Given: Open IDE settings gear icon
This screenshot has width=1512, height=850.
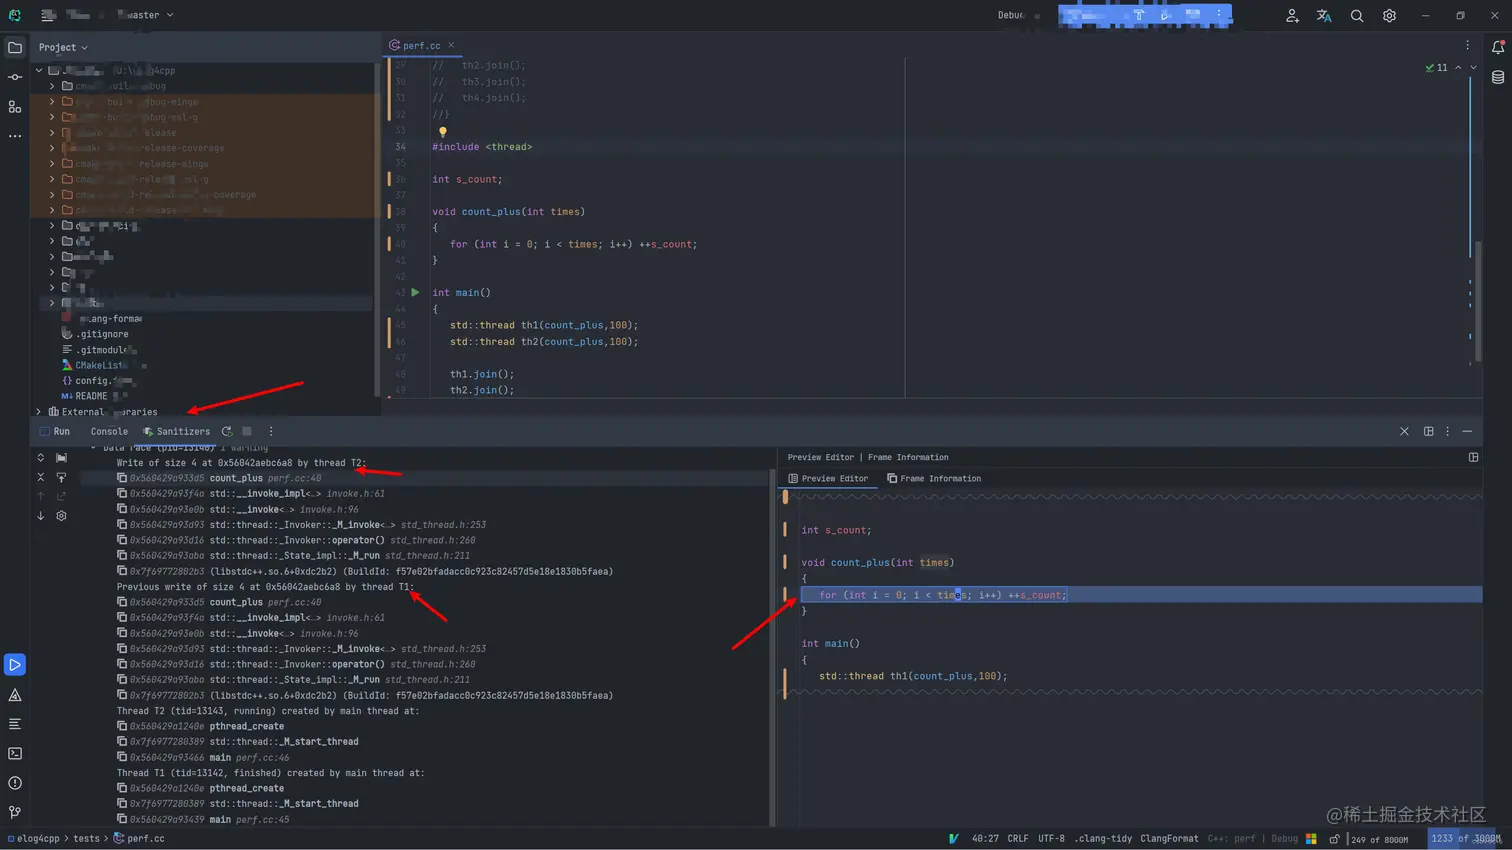Looking at the screenshot, I should point(1389,16).
